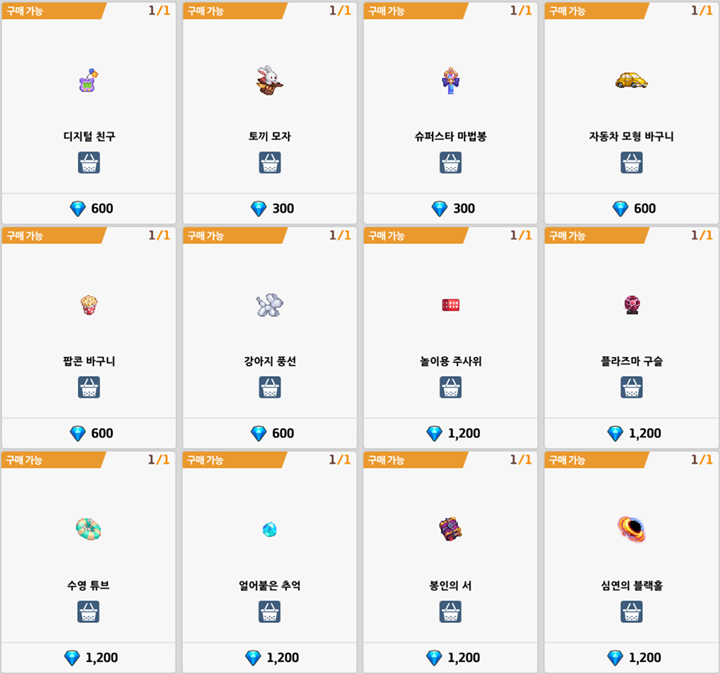Click the 플라즈마 구슬 item name

pos(631,361)
